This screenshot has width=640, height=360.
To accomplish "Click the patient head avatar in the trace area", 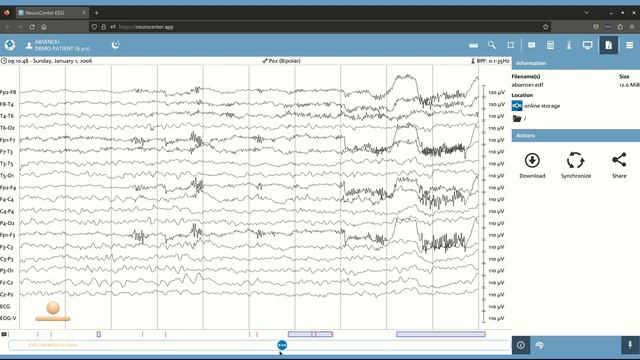I will point(53,311).
